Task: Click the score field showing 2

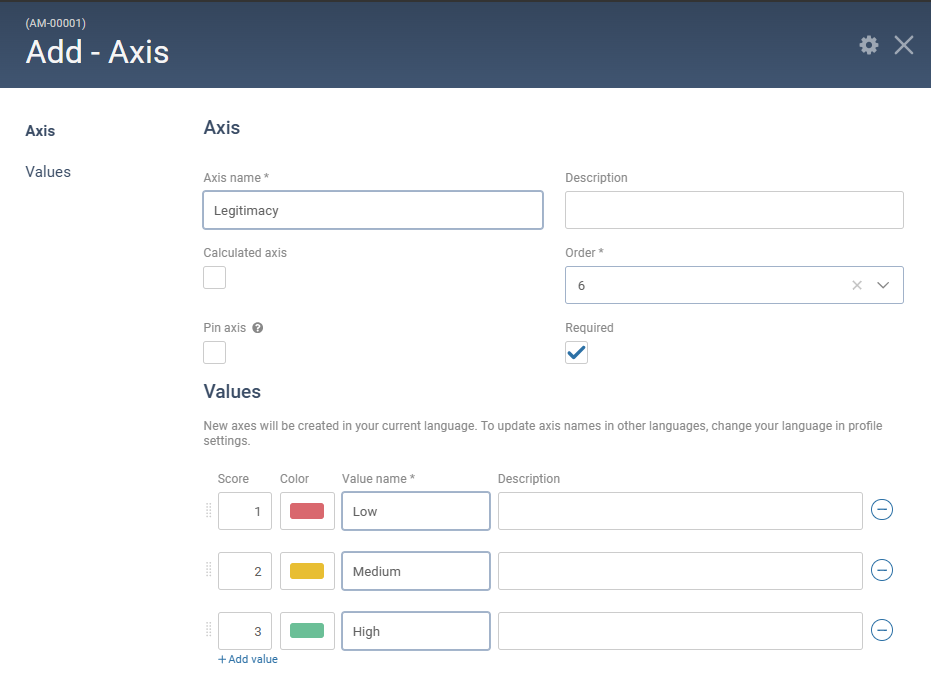Action: click(x=245, y=571)
